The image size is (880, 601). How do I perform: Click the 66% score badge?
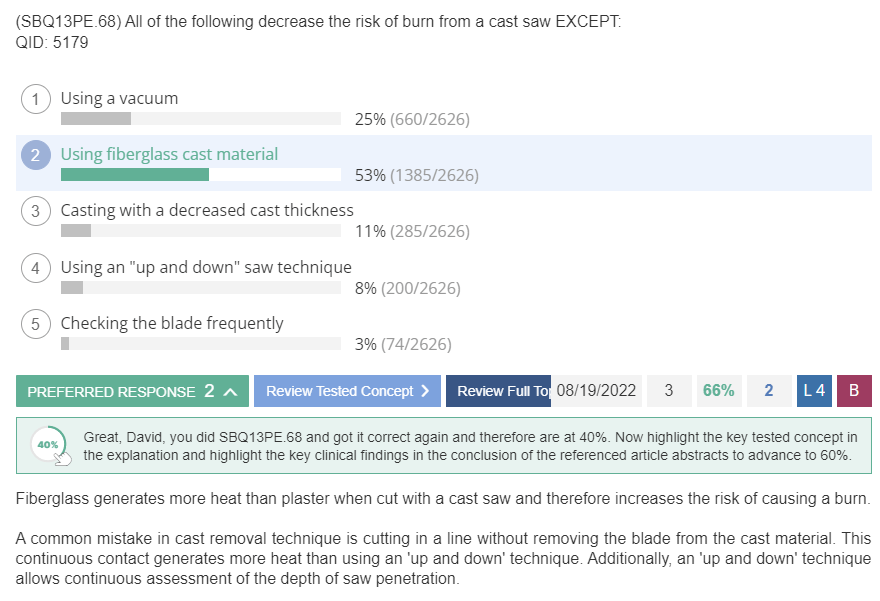point(719,391)
